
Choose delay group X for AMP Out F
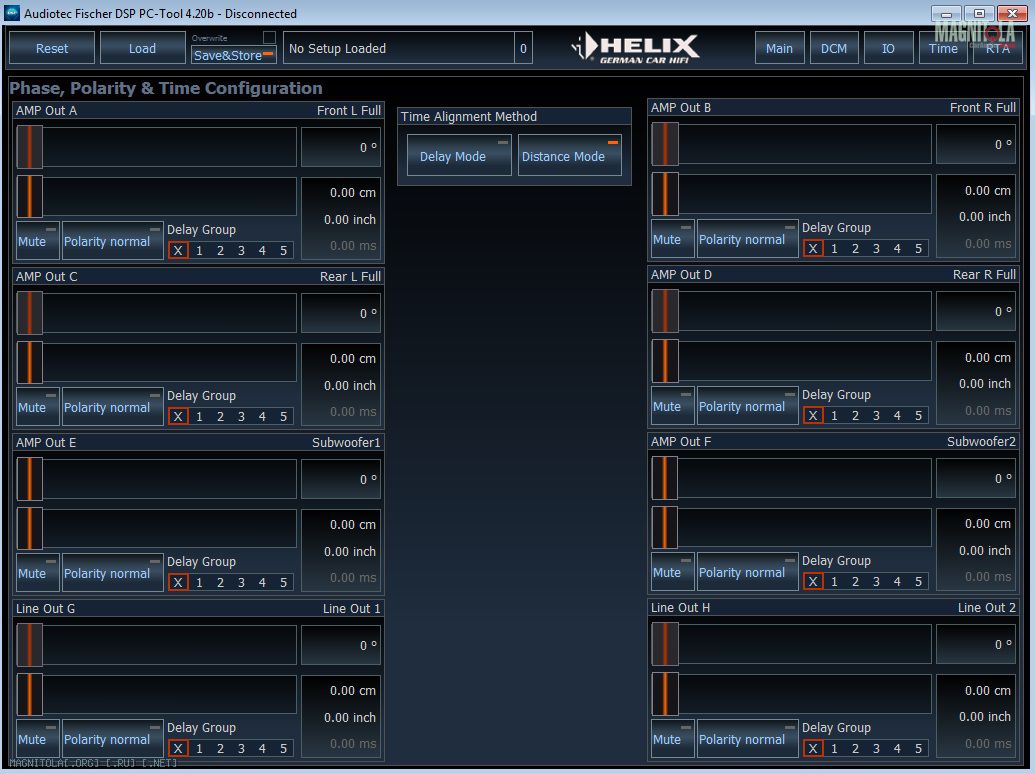click(x=813, y=582)
